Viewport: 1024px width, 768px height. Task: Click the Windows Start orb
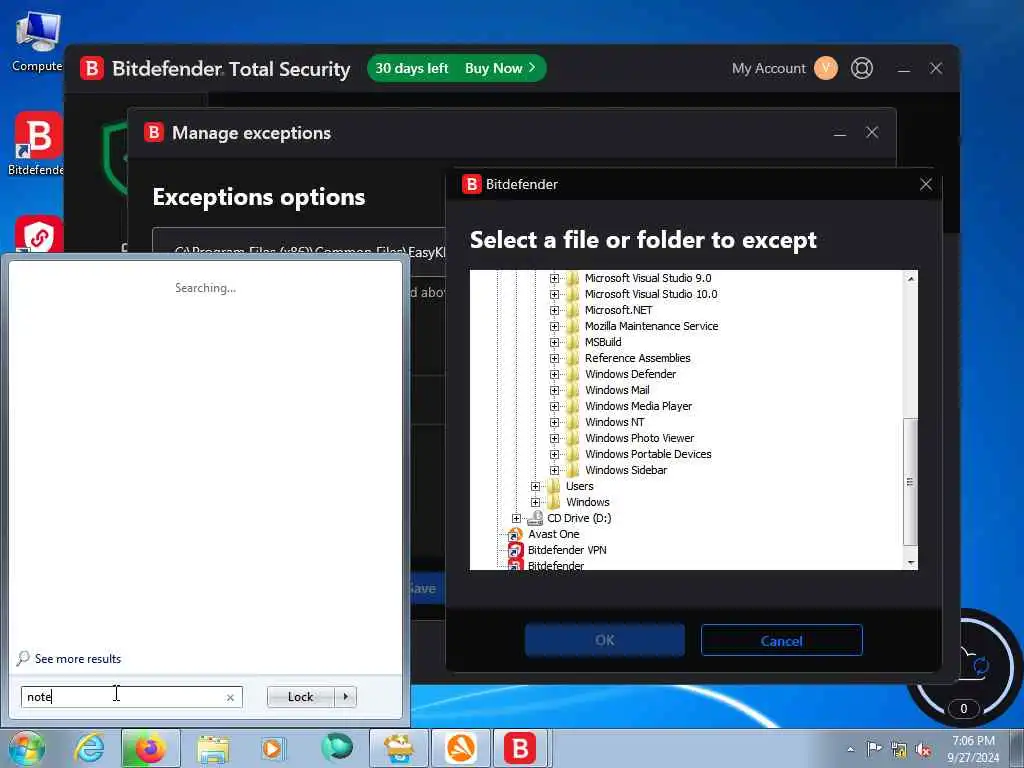pos(26,749)
